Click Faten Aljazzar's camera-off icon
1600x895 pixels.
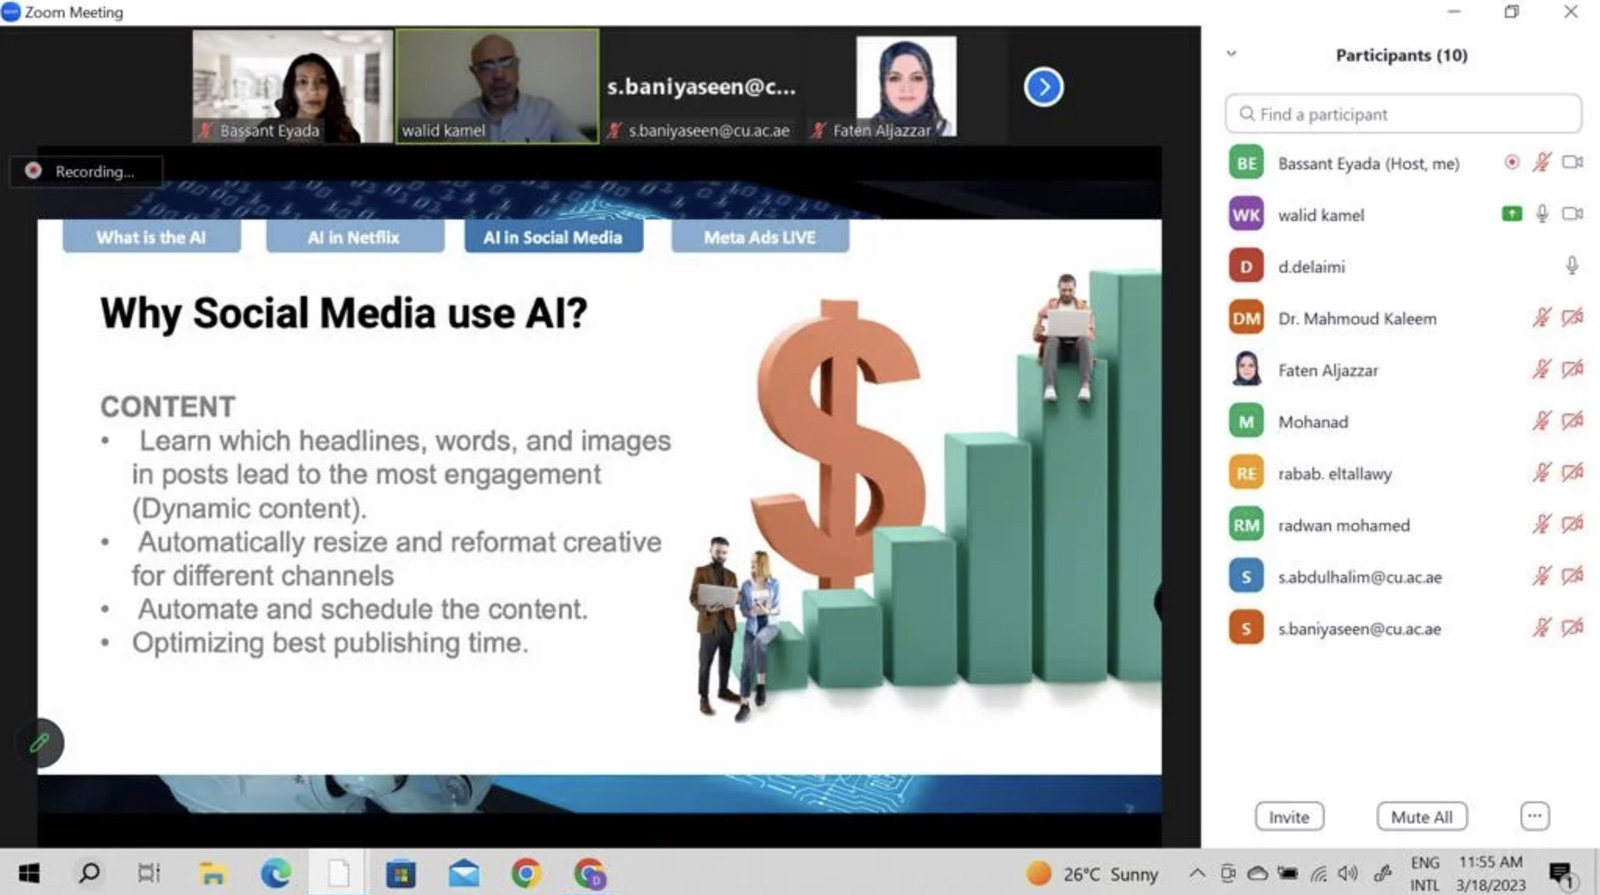point(1572,369)
